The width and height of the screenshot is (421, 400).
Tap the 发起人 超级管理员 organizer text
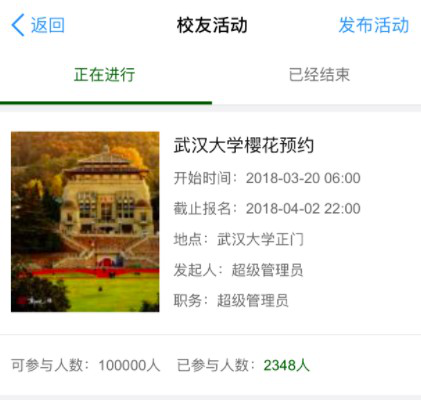tap(238, 270)
